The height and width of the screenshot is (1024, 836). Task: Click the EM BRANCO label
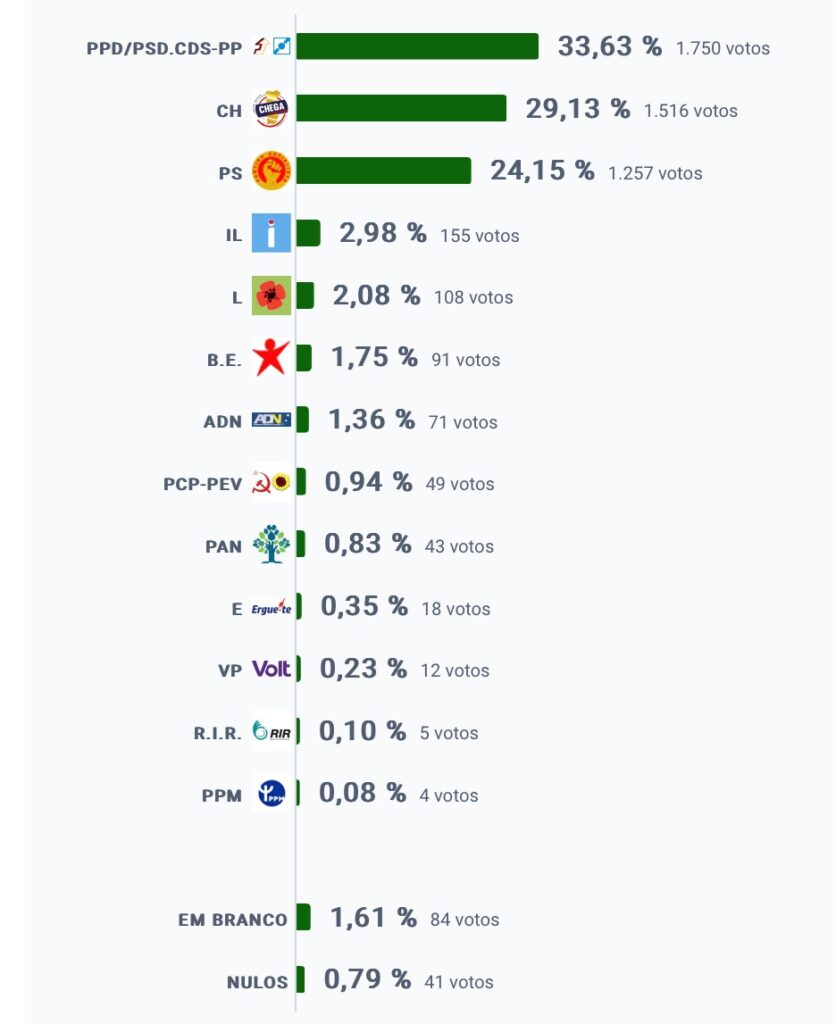233,920
